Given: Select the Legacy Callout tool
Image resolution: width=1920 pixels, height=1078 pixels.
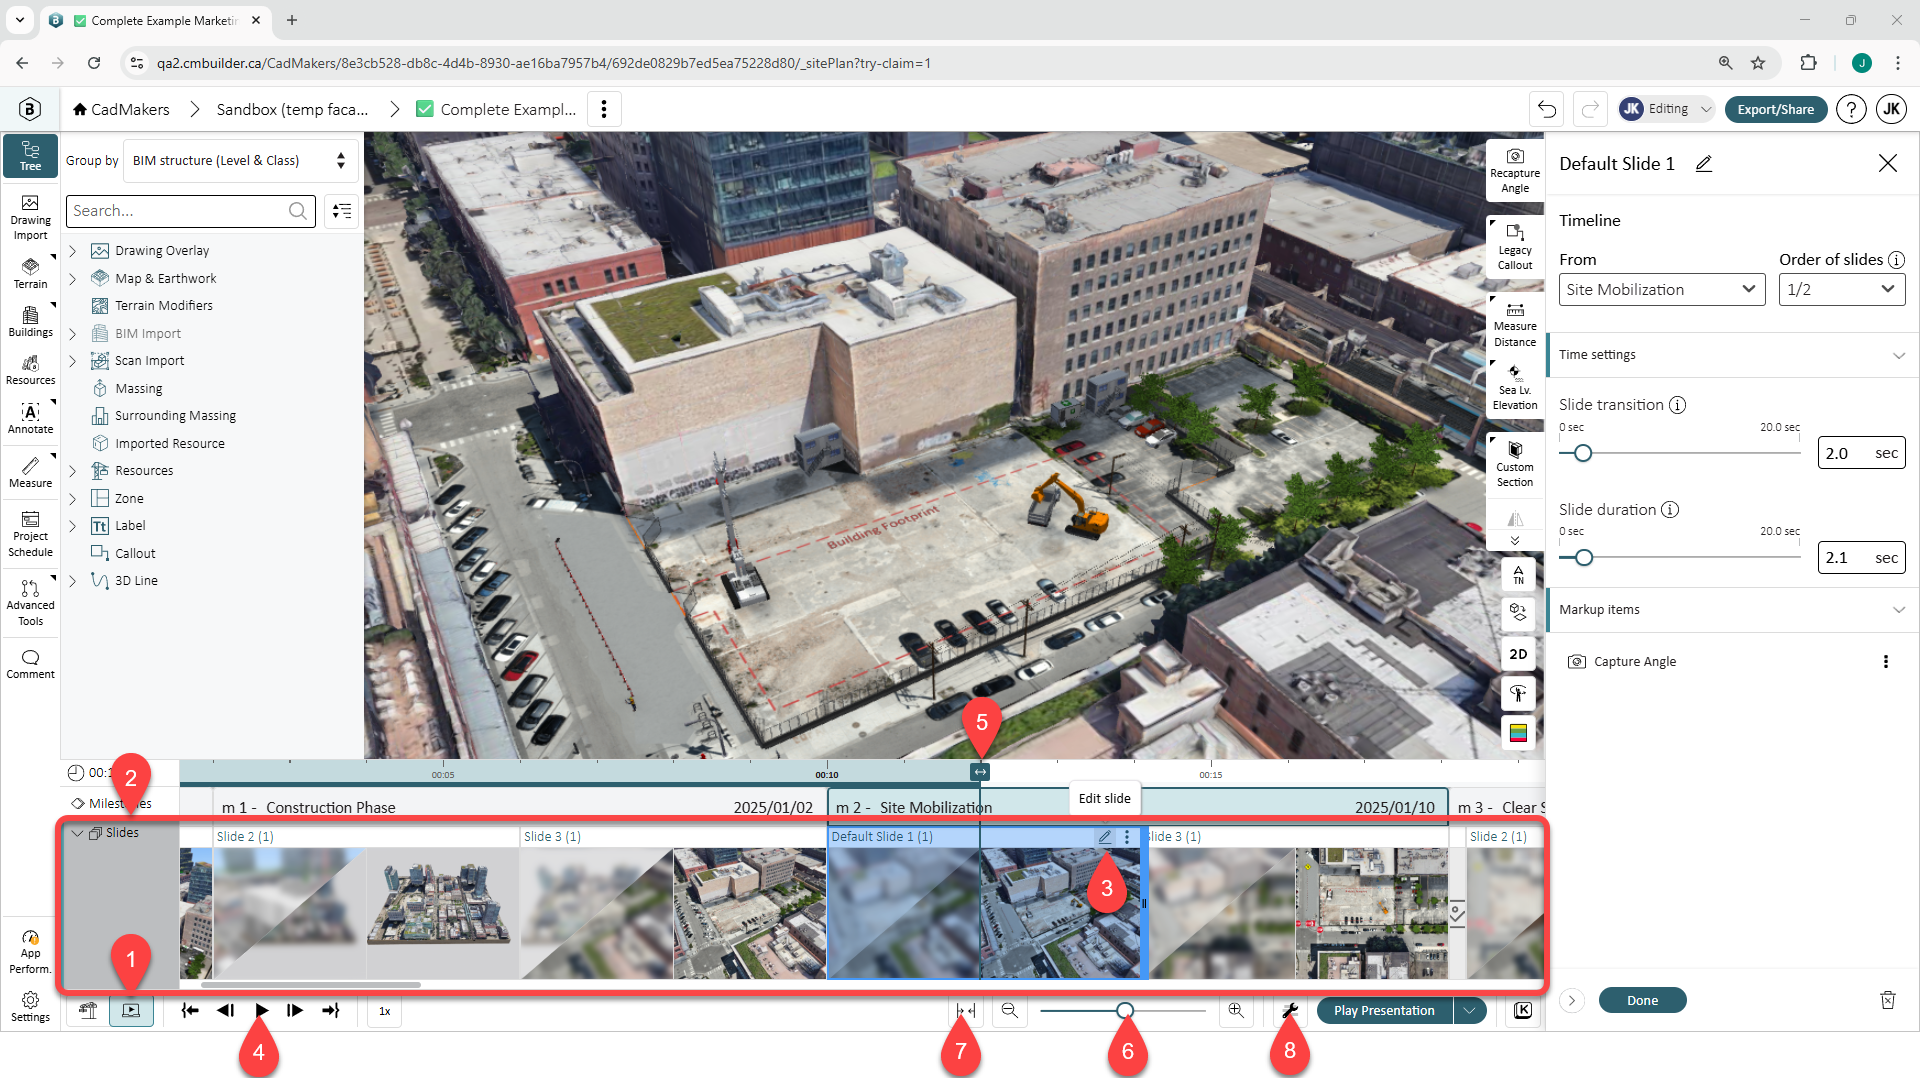Looking at the screenshot, I should point(1515,247).
